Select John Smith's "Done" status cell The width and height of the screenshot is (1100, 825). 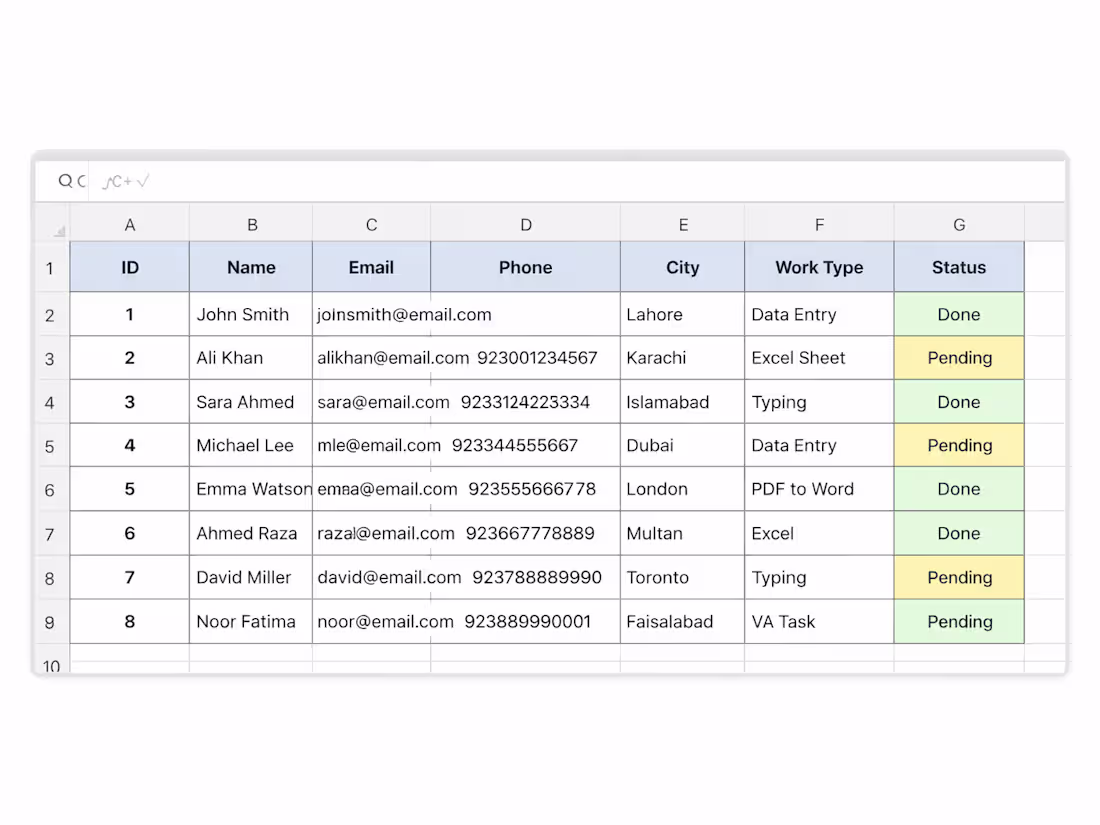pyautogui.click(x=959, y=314)
